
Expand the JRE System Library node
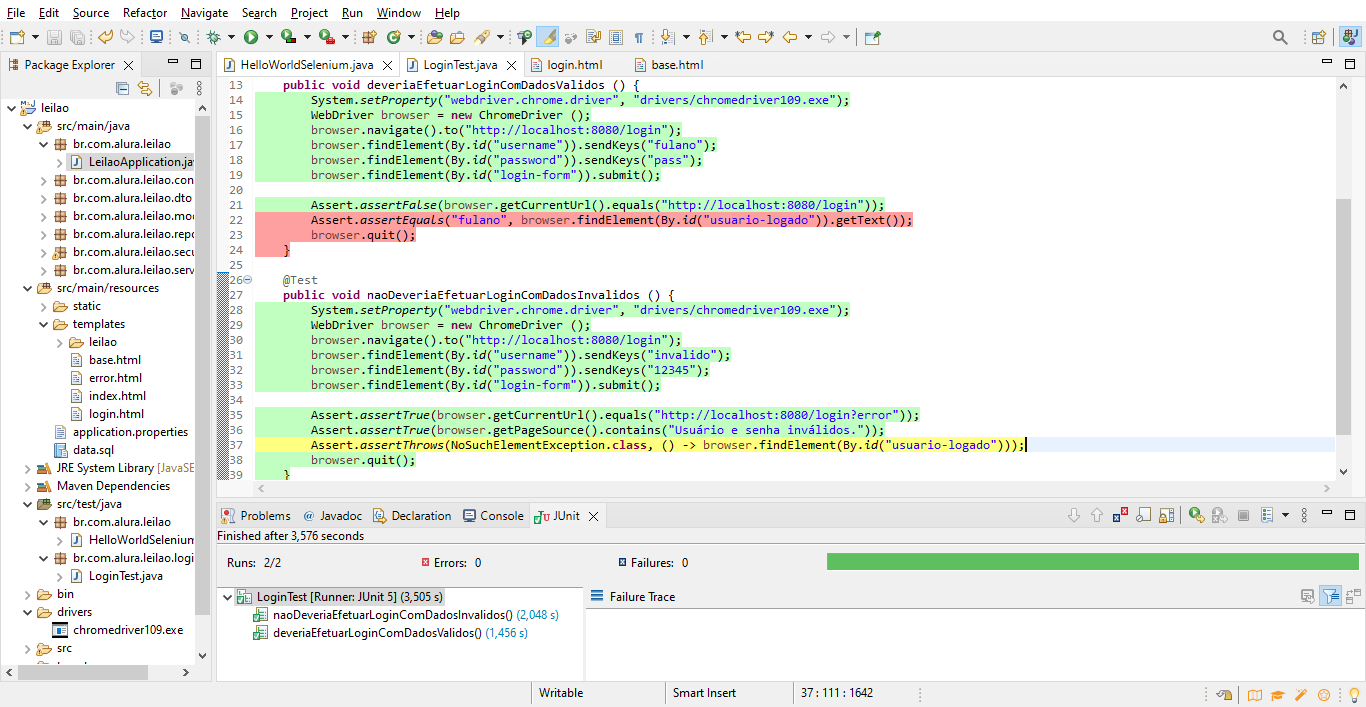click(x=28, y=468)
